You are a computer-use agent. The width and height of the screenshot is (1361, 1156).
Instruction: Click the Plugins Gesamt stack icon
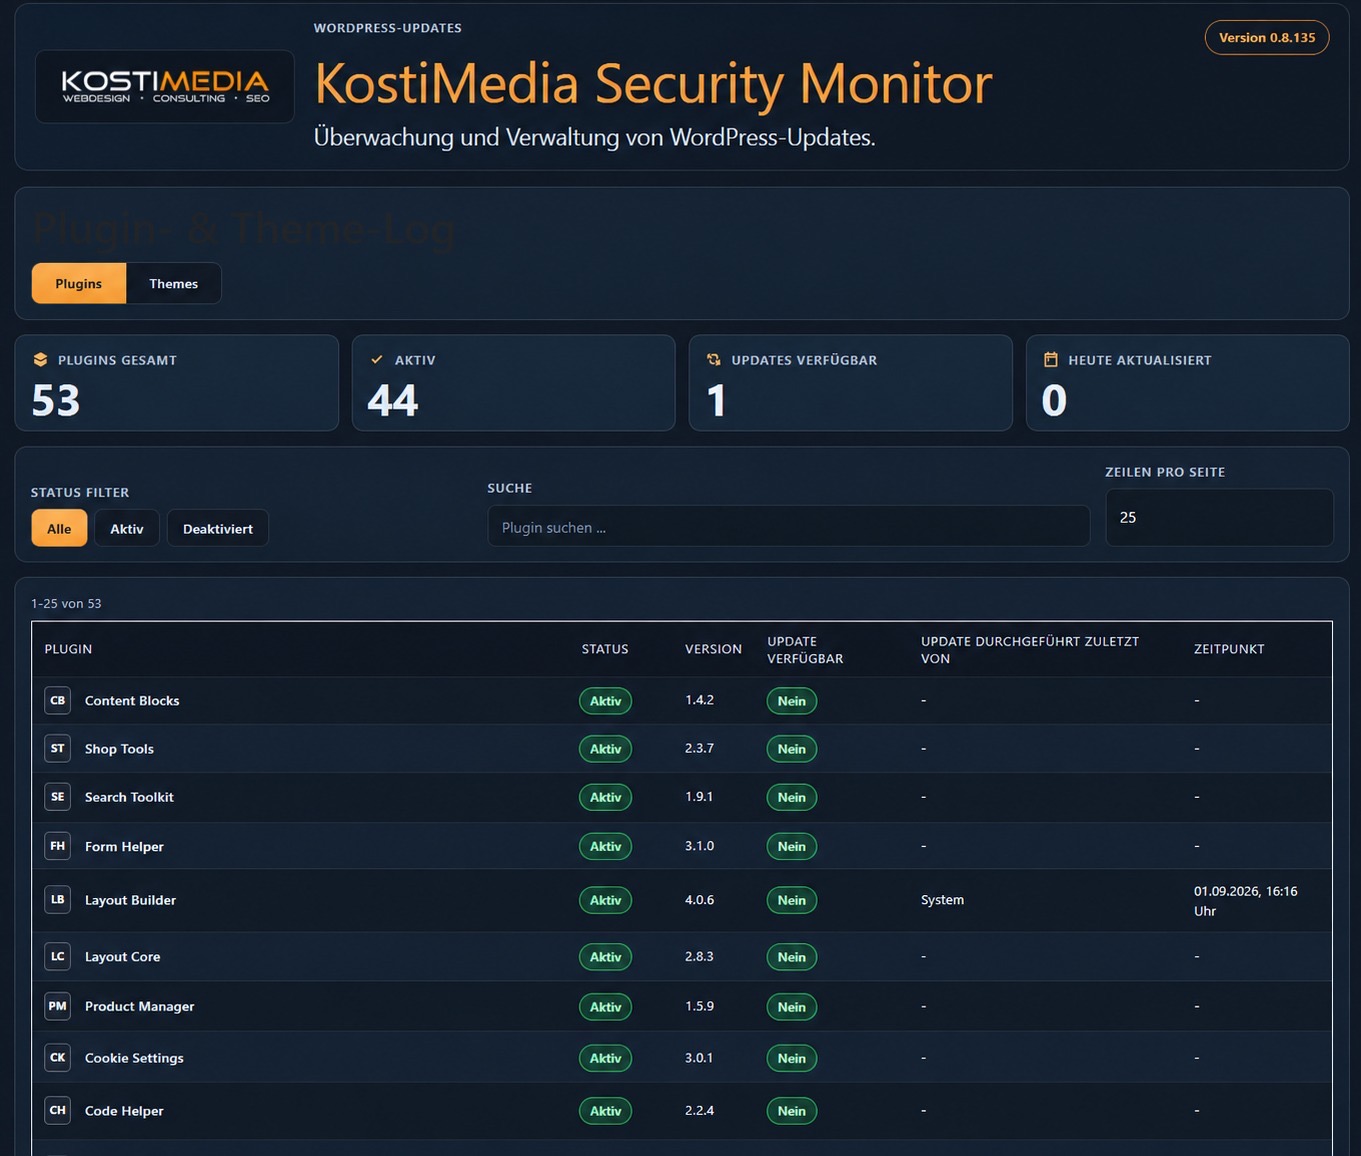(40, 360)
